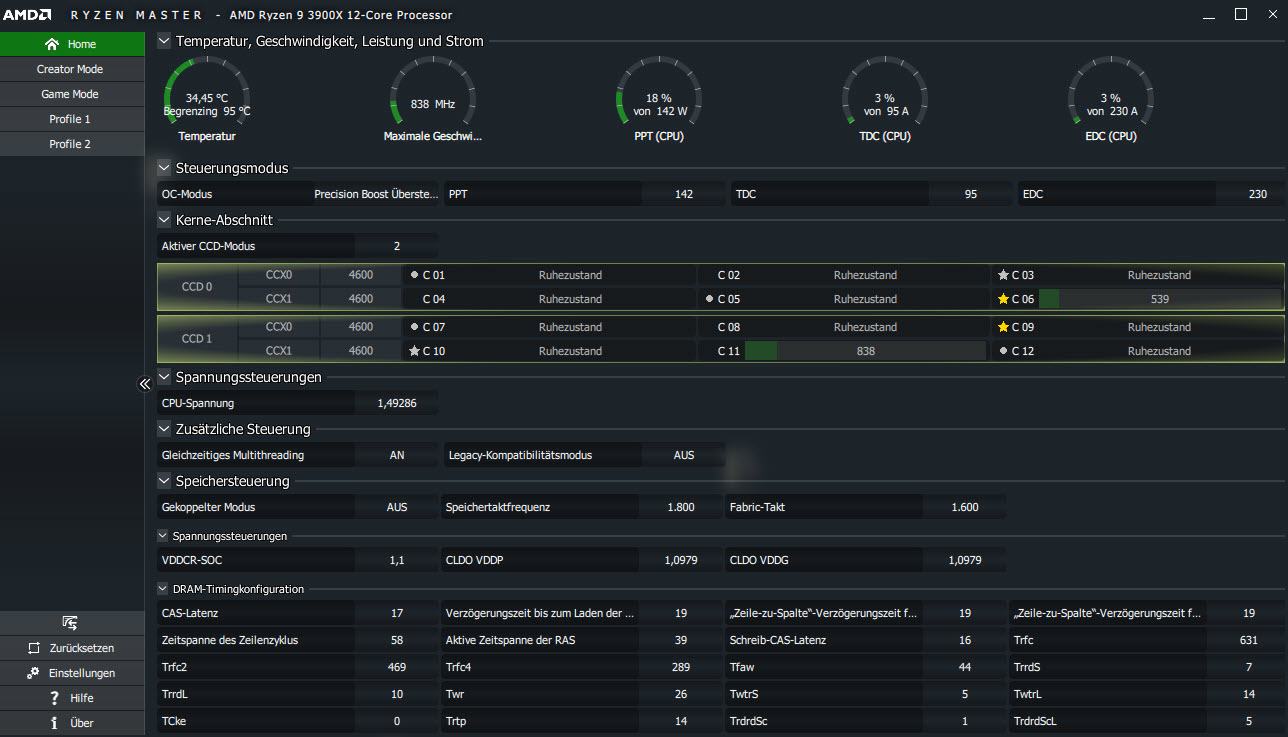This screenshot has height=737, width=1288.
Task: Click the Hilfe question mark icon
Action: 54,698
